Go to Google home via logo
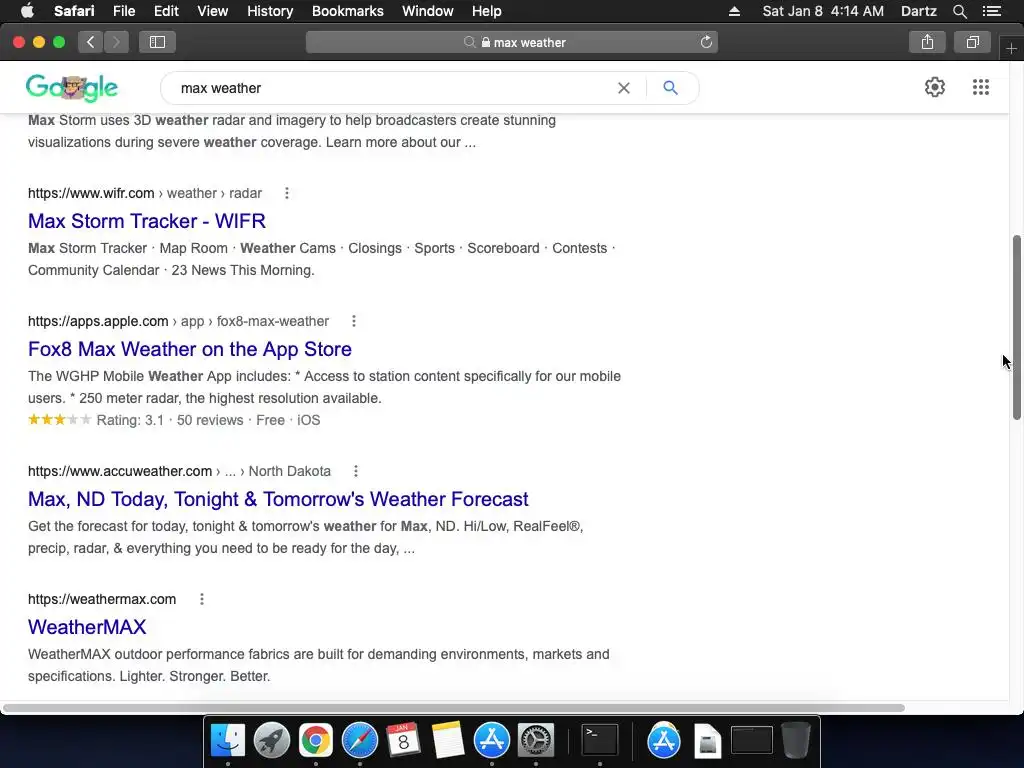1024x768 pixels. point(72,88)
